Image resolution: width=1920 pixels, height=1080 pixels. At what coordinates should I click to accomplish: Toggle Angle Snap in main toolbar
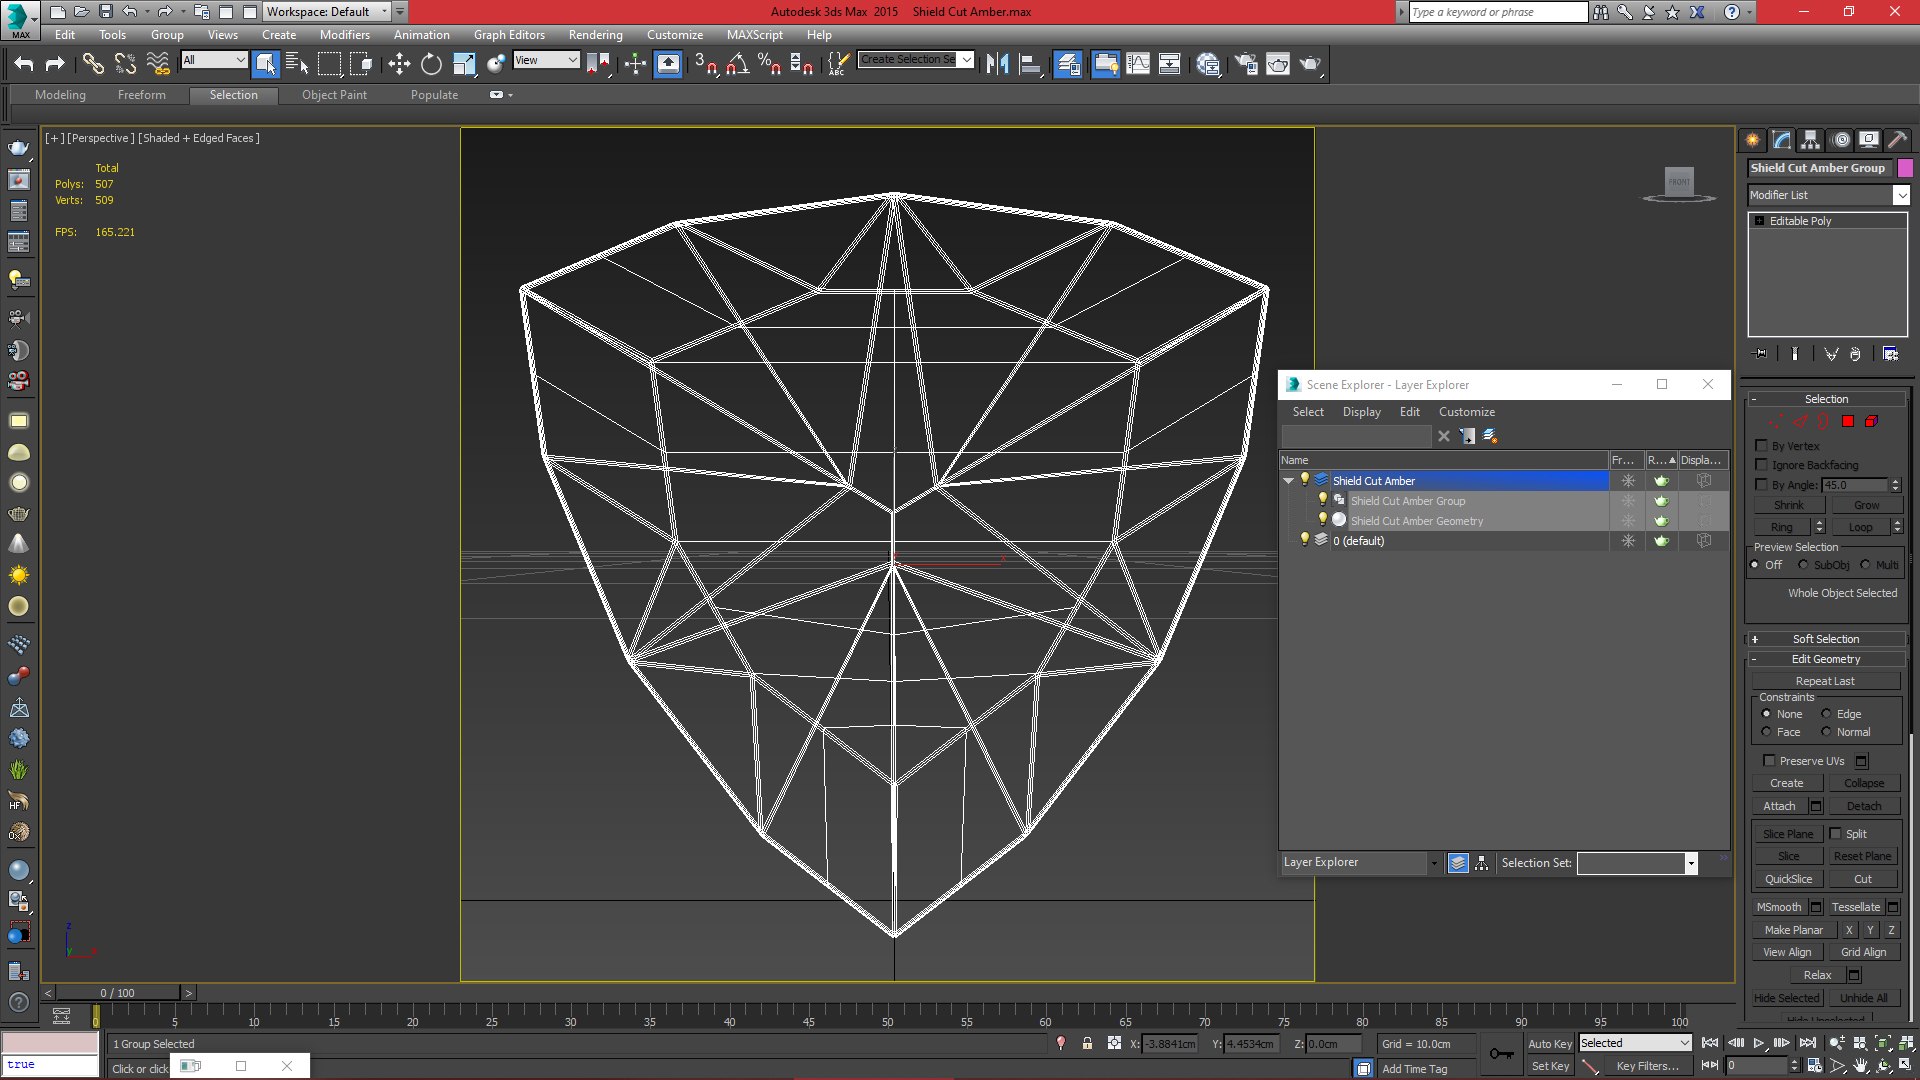tap(737, 64)
